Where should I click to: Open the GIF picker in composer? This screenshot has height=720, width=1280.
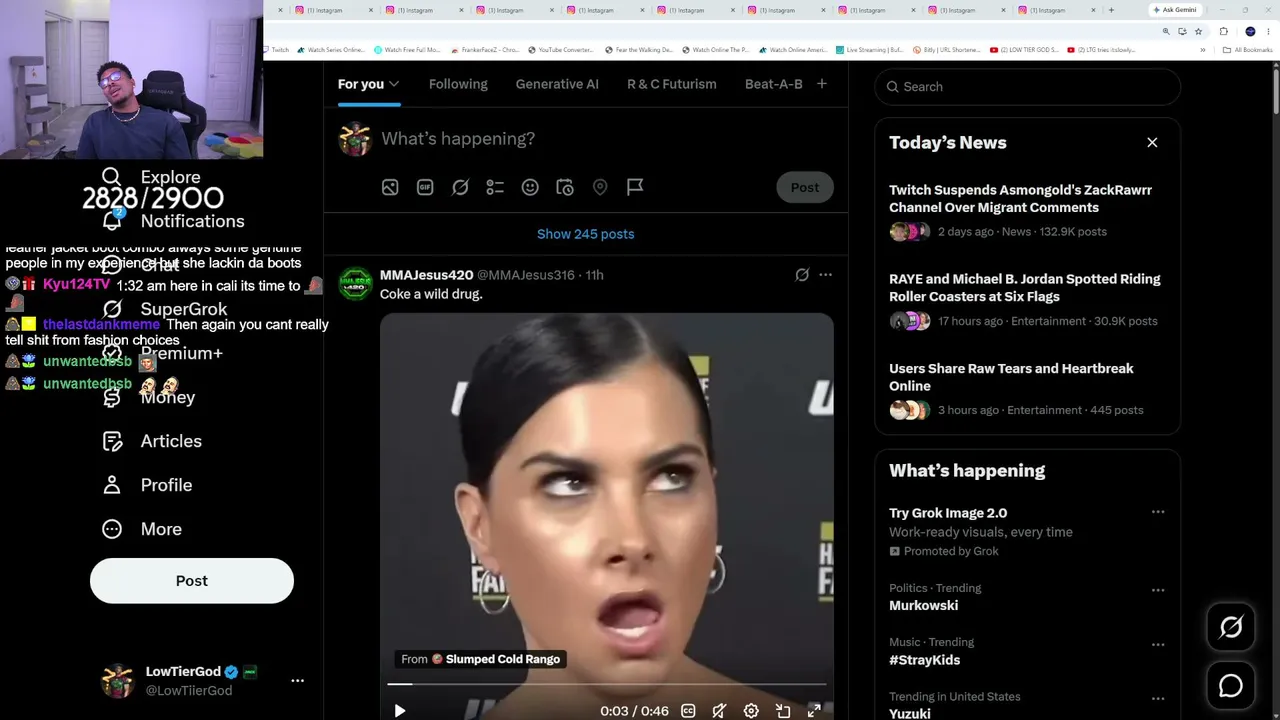425,187
